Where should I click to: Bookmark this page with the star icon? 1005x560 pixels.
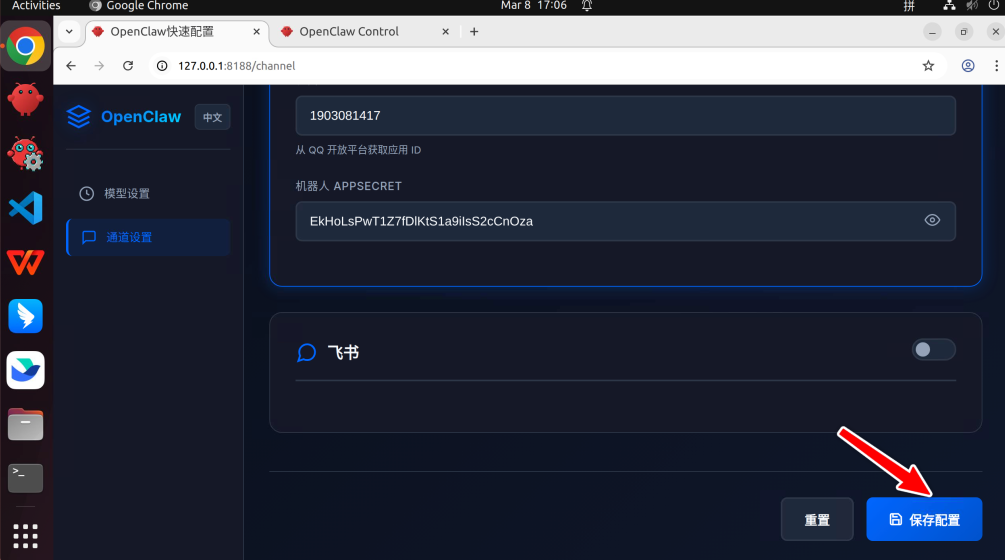[928, 66]
